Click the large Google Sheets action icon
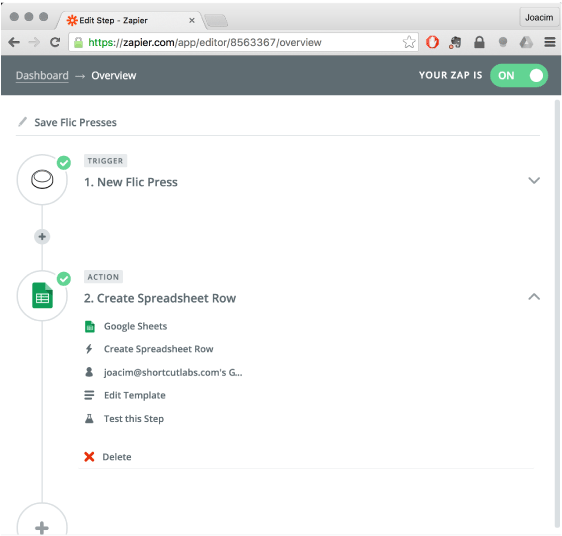The image size is (562, 536). click(x=42, y=295)
